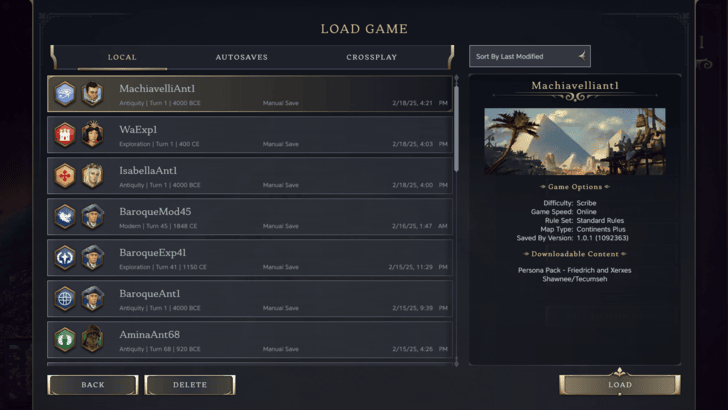Image resolution: width=728 pixels, height=410 pixels.
Task: Select the Local saves tab
Action: click(122, 57)
